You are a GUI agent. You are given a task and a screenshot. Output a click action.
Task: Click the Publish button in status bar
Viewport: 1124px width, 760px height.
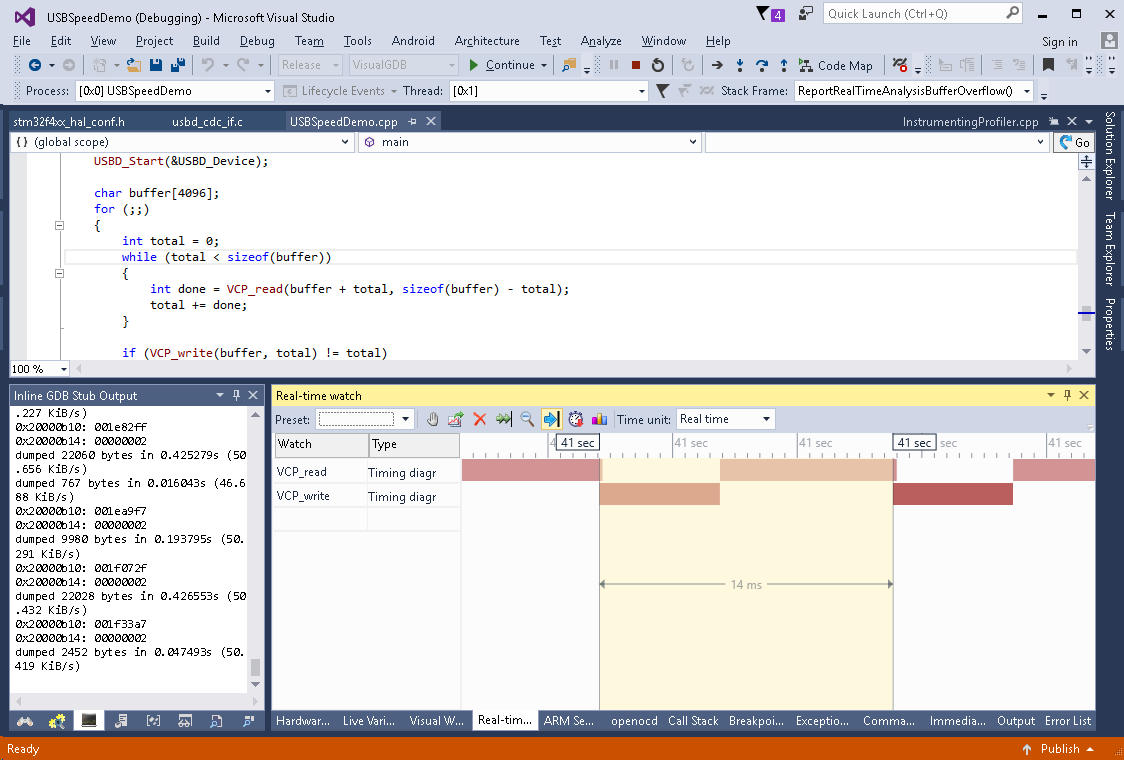click(1057, 749)
